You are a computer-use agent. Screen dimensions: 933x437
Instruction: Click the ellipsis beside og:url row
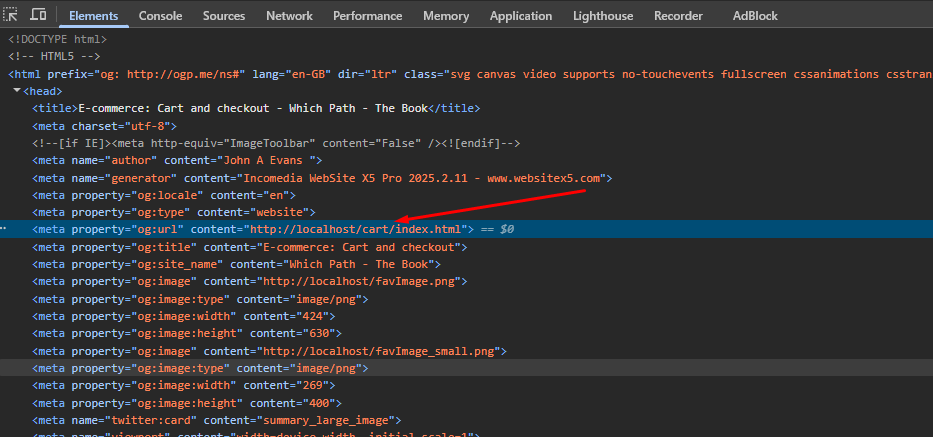[4, 230]
